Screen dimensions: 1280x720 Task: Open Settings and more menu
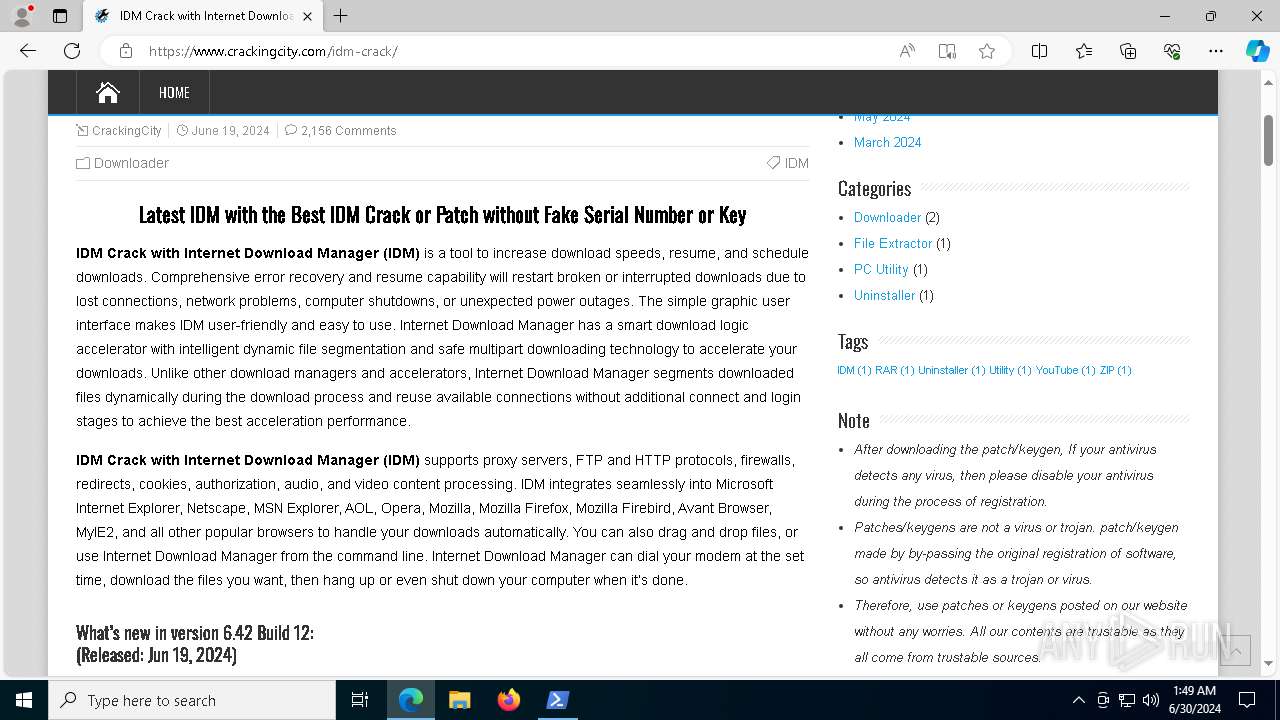[x=1216, y=51]
